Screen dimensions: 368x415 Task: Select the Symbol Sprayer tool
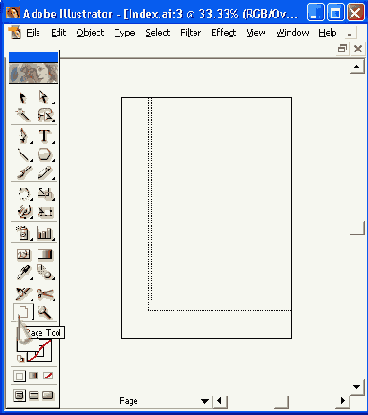point(23,233)
